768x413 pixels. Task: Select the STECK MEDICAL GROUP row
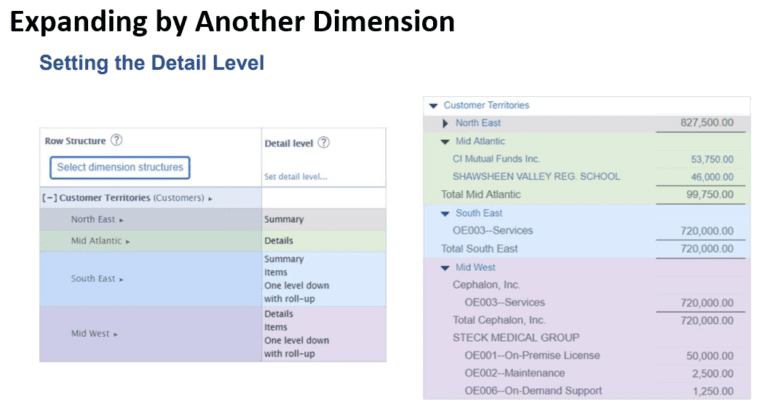502,337
